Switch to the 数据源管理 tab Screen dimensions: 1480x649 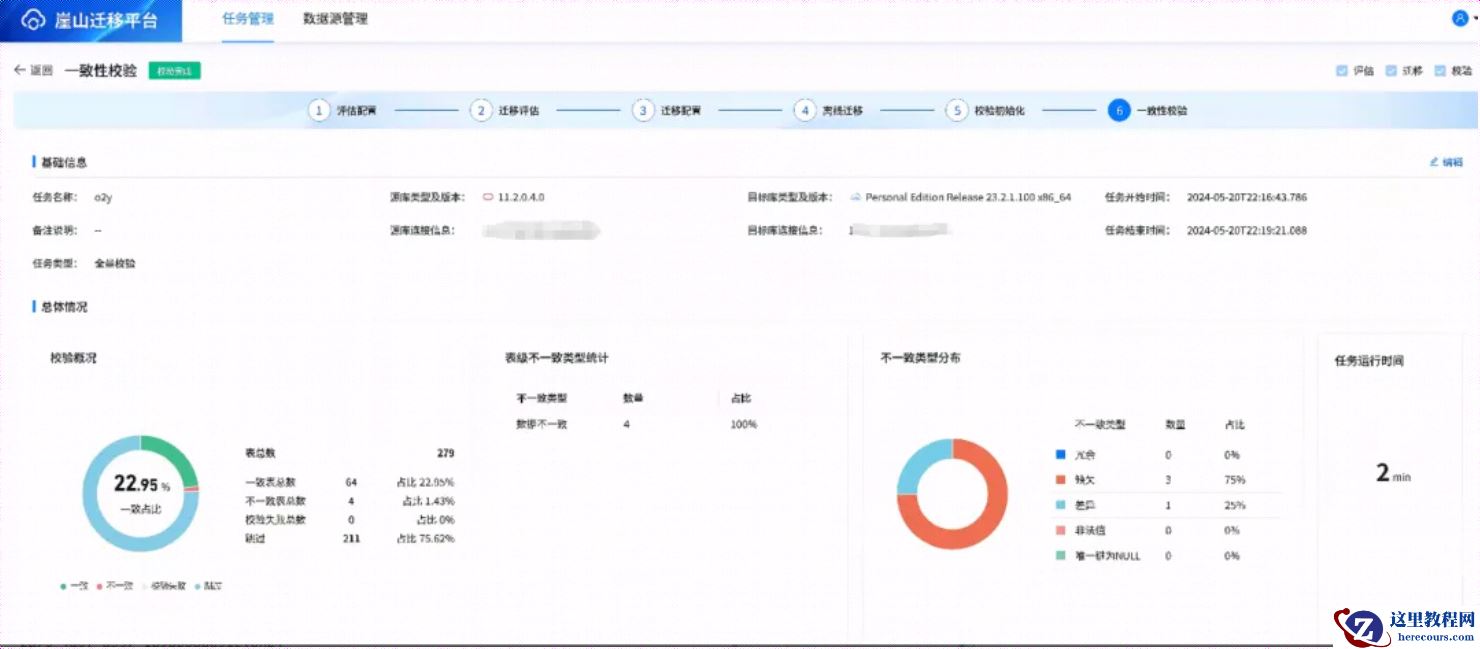click(x=335, y=18)
